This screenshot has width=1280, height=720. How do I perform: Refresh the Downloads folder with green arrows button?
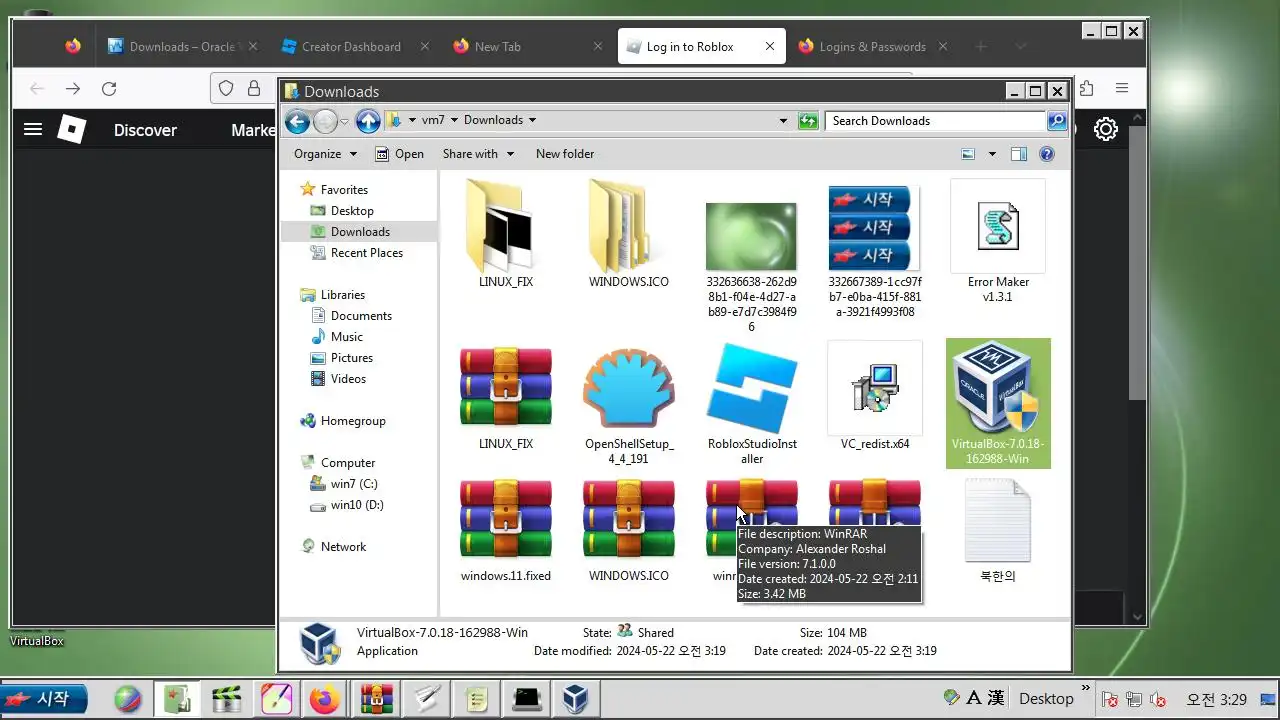pyautogui.click(x=808, y=121)
